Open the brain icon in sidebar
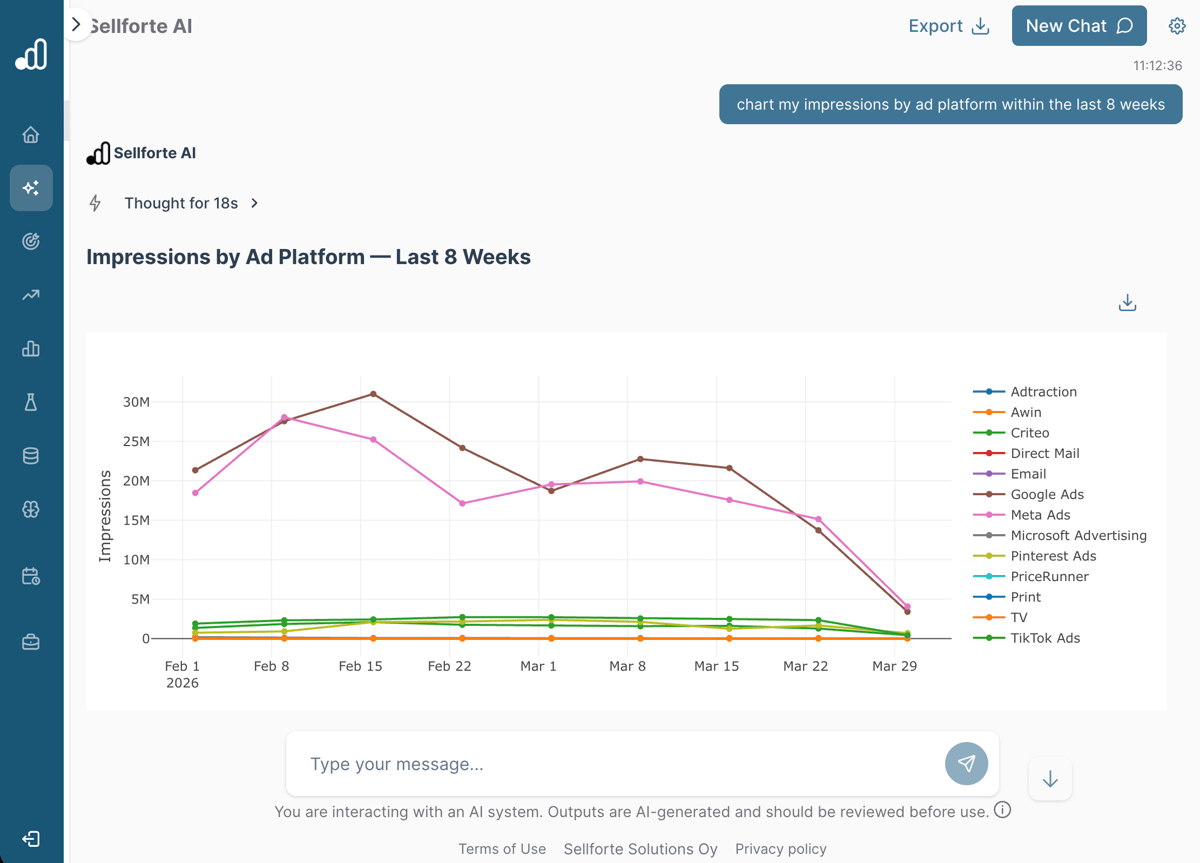The height and width of the screenshot is (863, 1200). click(31, 509)
